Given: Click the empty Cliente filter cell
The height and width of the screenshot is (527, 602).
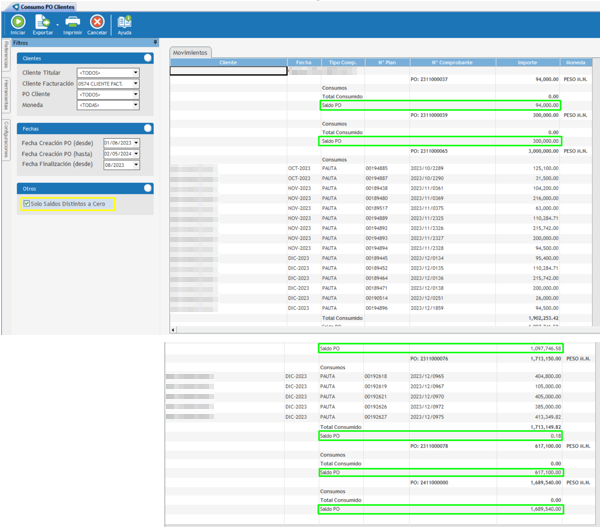Looking at the screenshot, I should coord(228,71).
